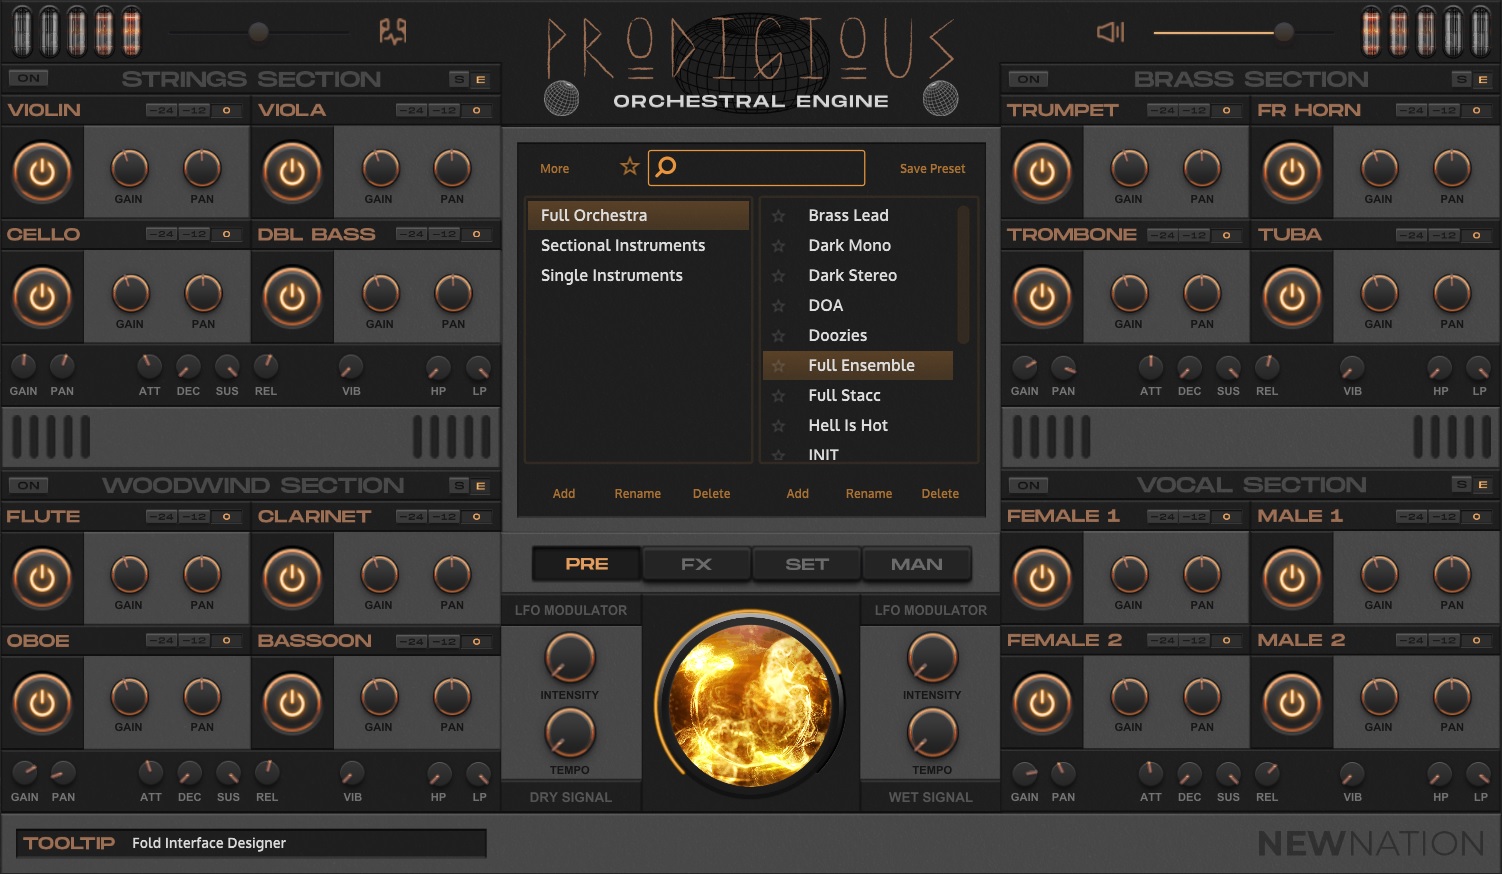Open the More menu in preset browser
Screen dimensions: 1502x874
tap(554, 169)
